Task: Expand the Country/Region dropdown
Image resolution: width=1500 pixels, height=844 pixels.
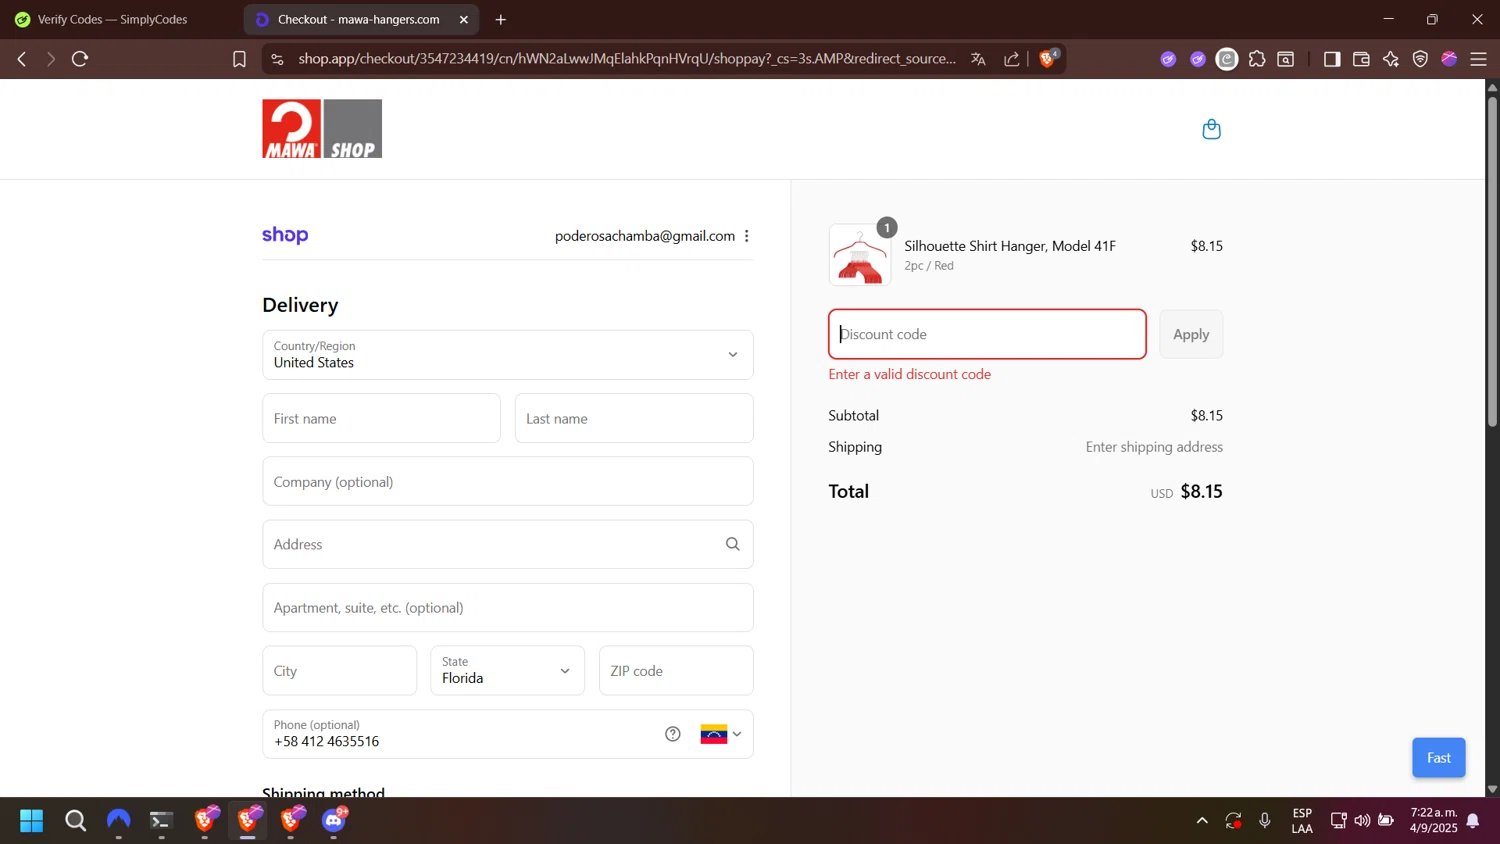Action: coord(508,355)
